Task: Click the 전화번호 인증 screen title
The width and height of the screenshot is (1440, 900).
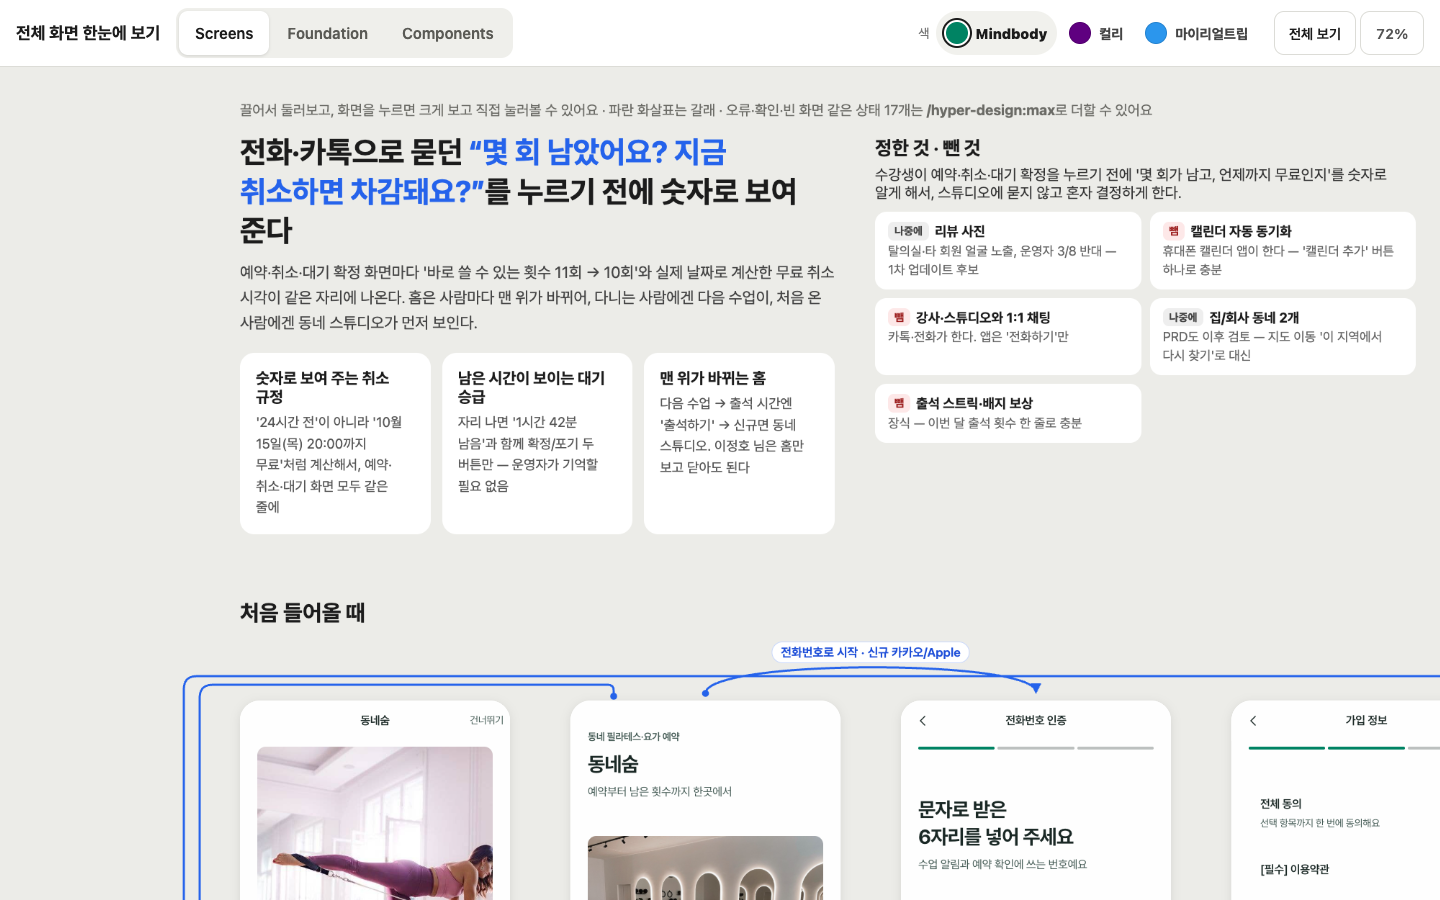Action: [x=1035, y=720]
